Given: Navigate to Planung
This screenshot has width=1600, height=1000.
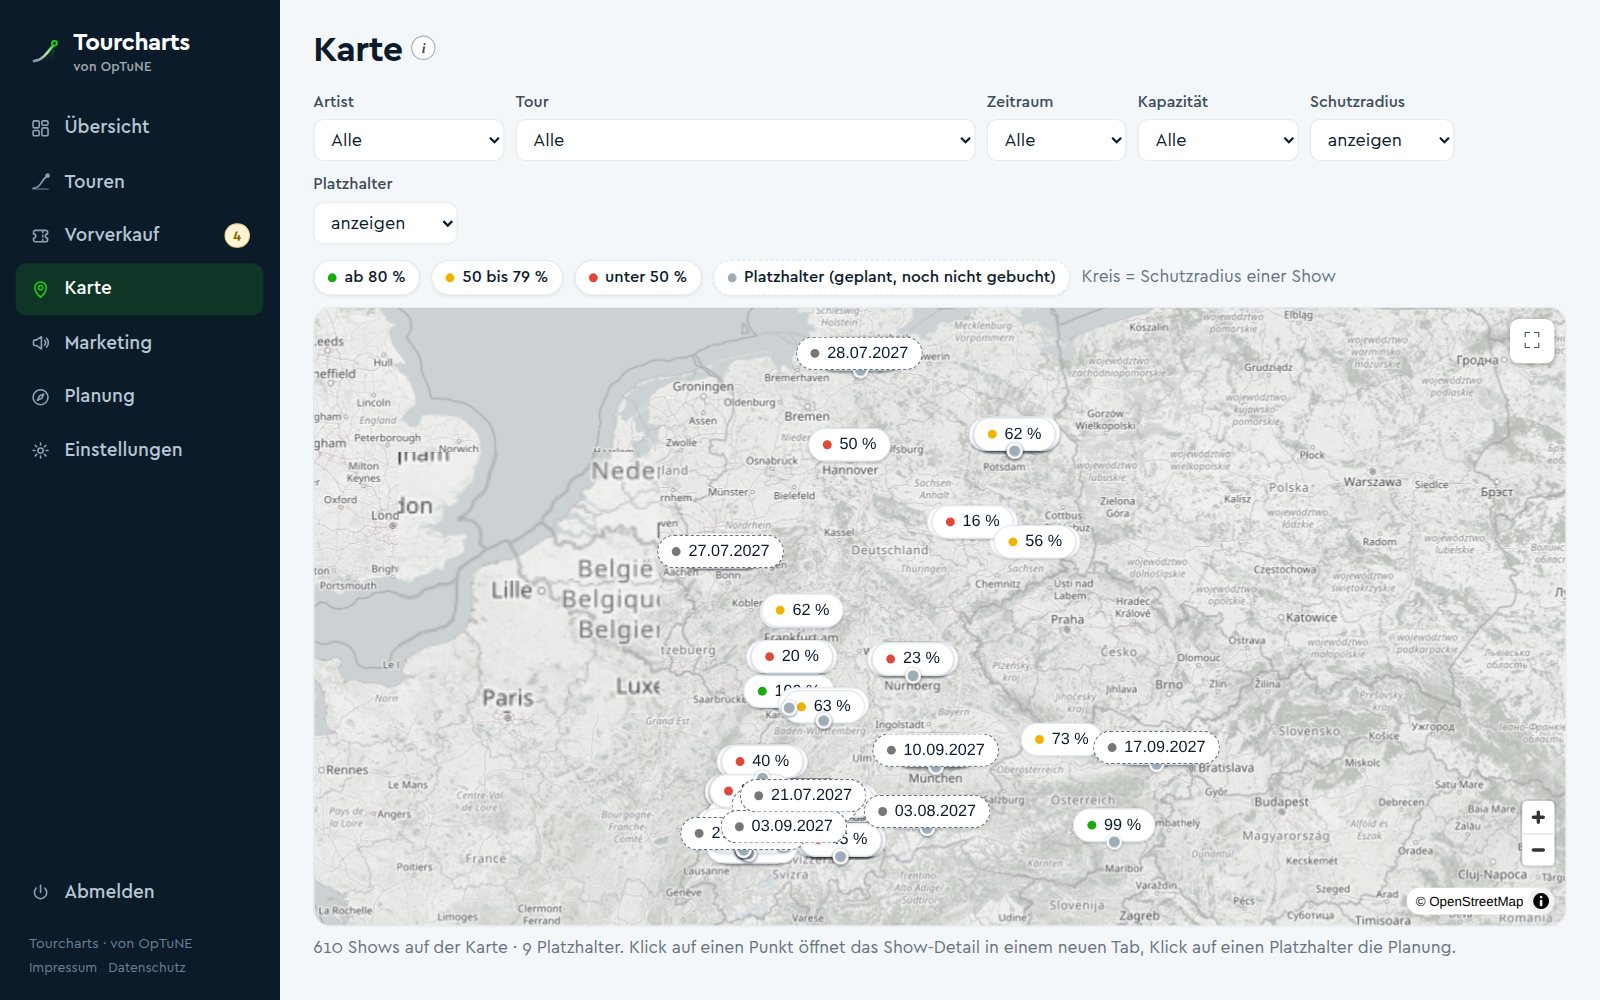Looking at the screenshot, I should [139, 396].
